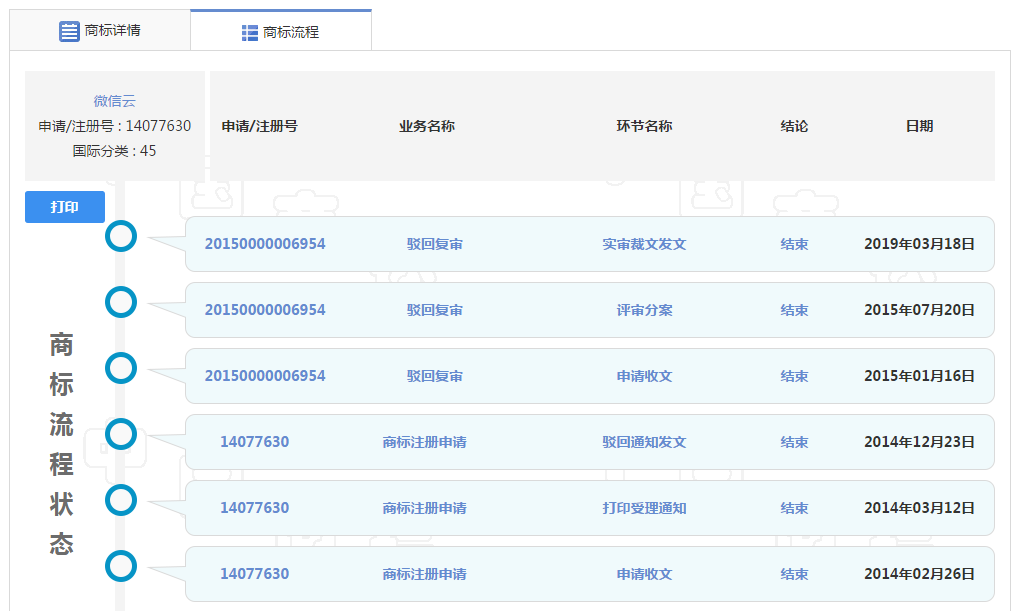The height and width of the screenshot is (611, 1022).
Task: Click number 20150000006954 in the 2019 row
Action: coord(265,244)
